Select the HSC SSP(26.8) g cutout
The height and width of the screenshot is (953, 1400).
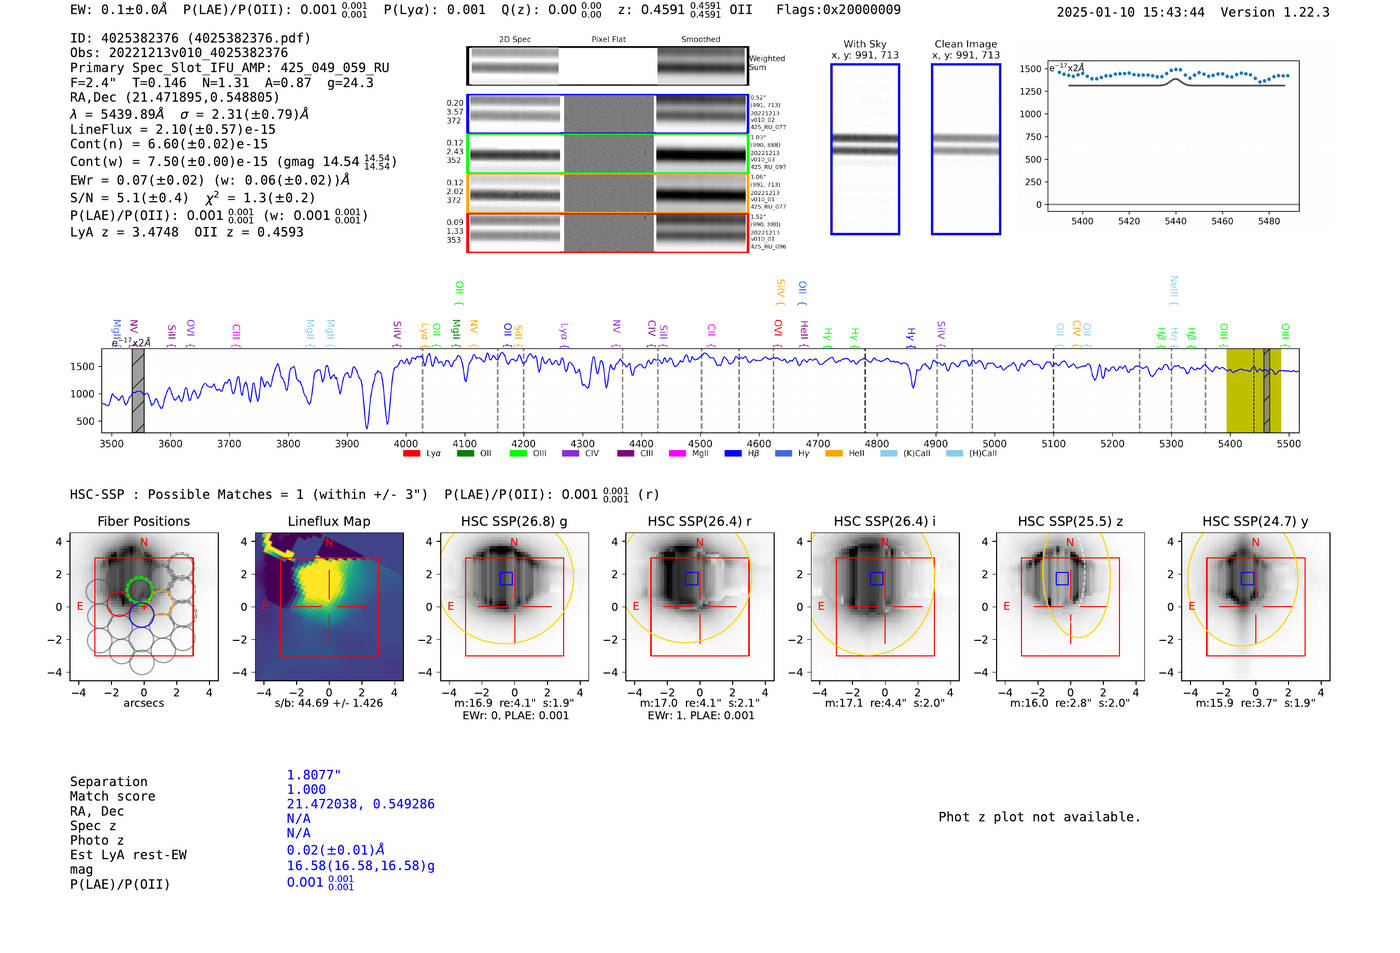[514, 605]
